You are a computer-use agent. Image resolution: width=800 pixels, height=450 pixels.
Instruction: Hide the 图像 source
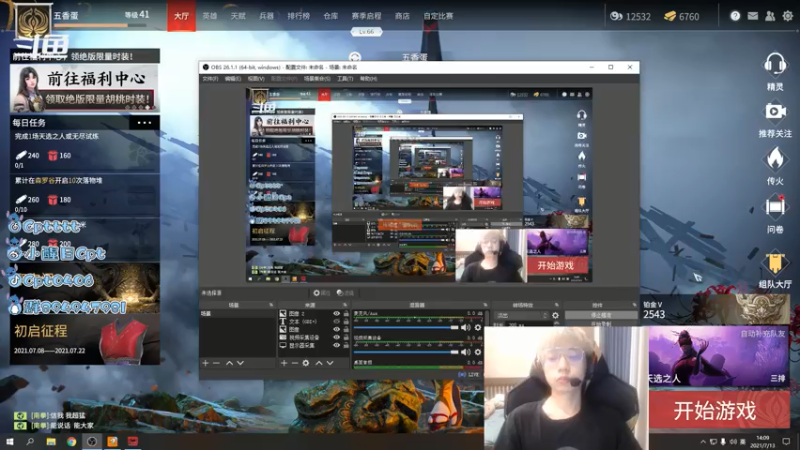(x=336, y=330)
